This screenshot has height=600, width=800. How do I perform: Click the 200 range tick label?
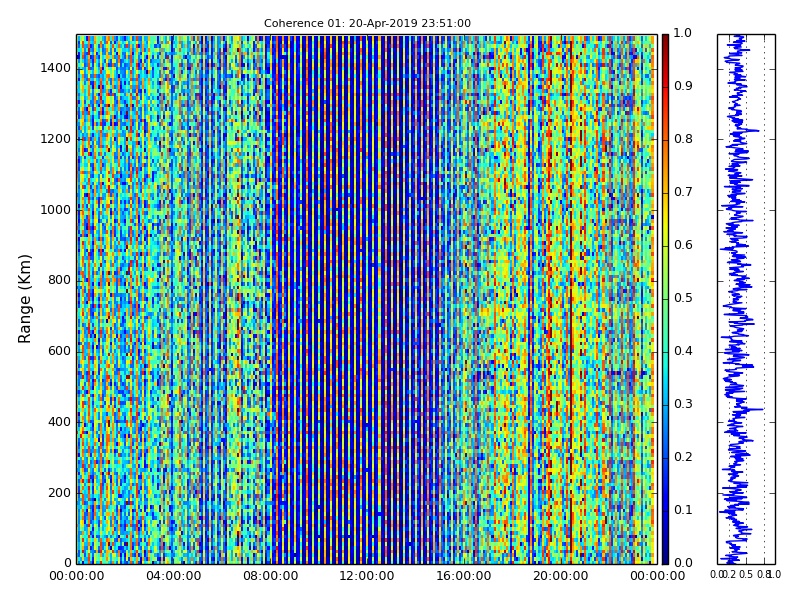click(59, 493)
